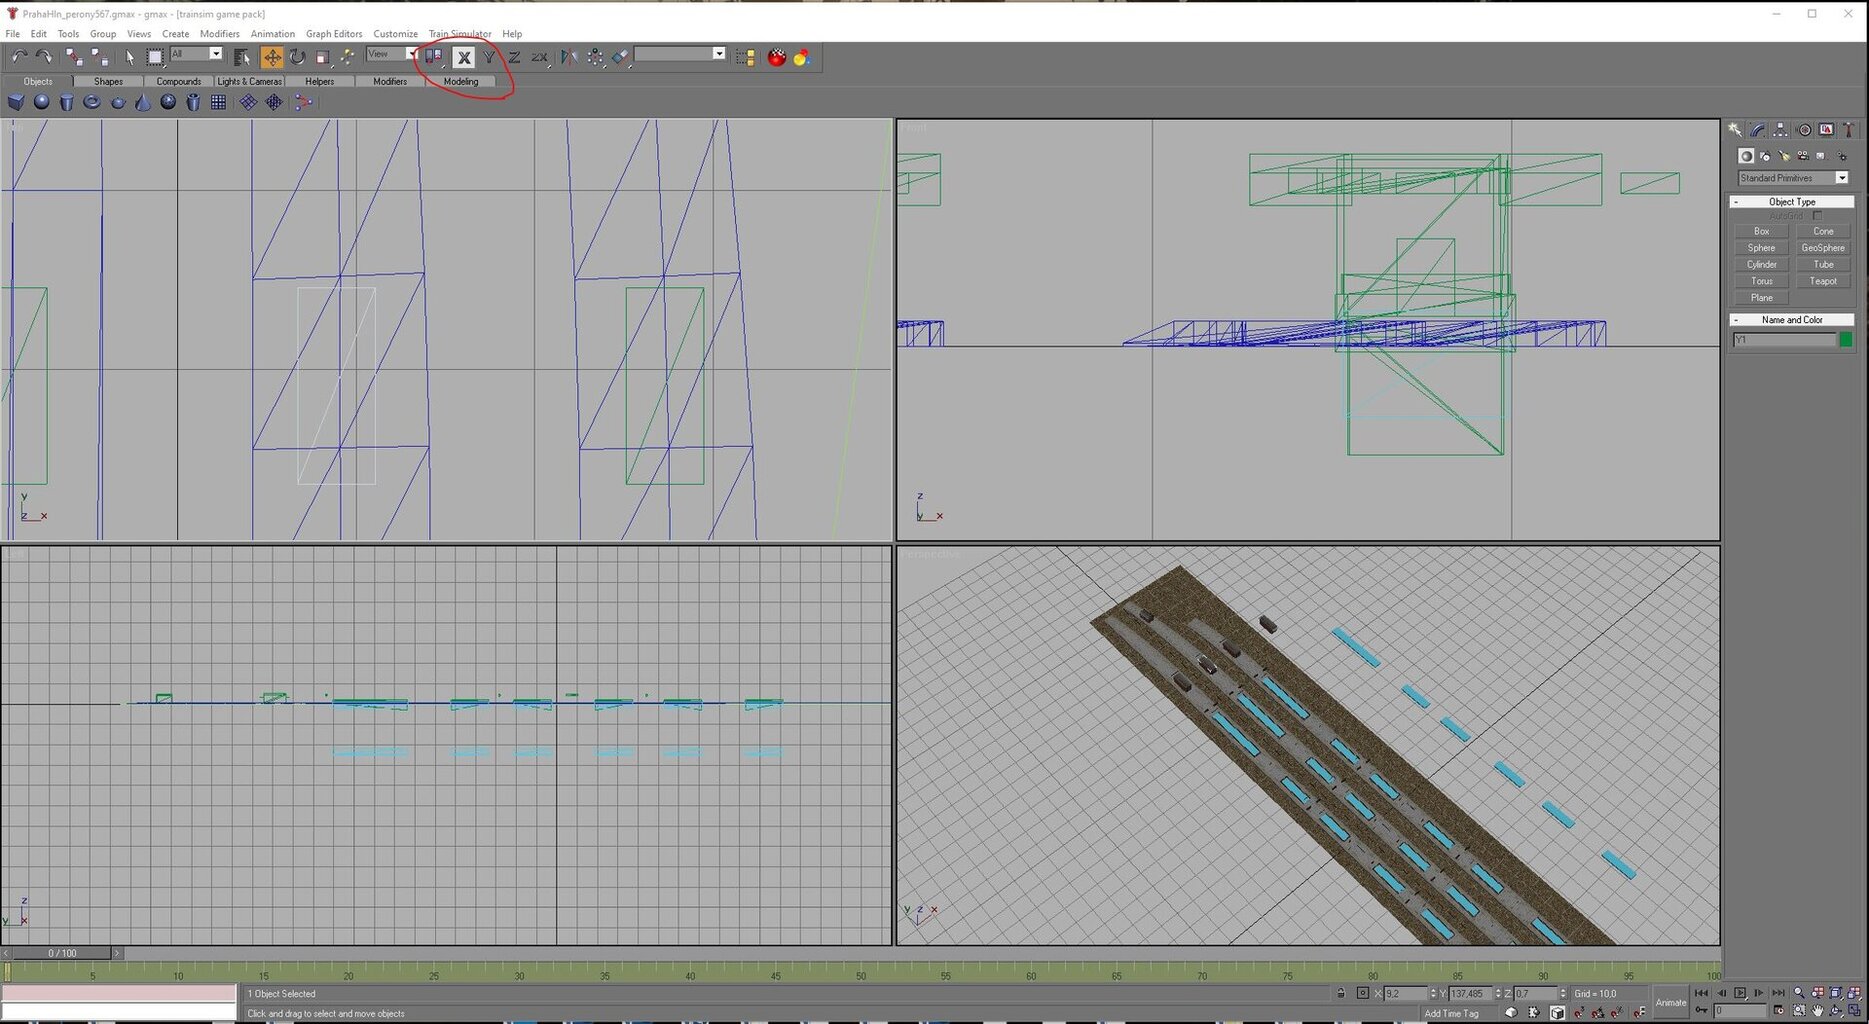
Task: Click the Cylinder object type button
Action: pos(1761,265)
